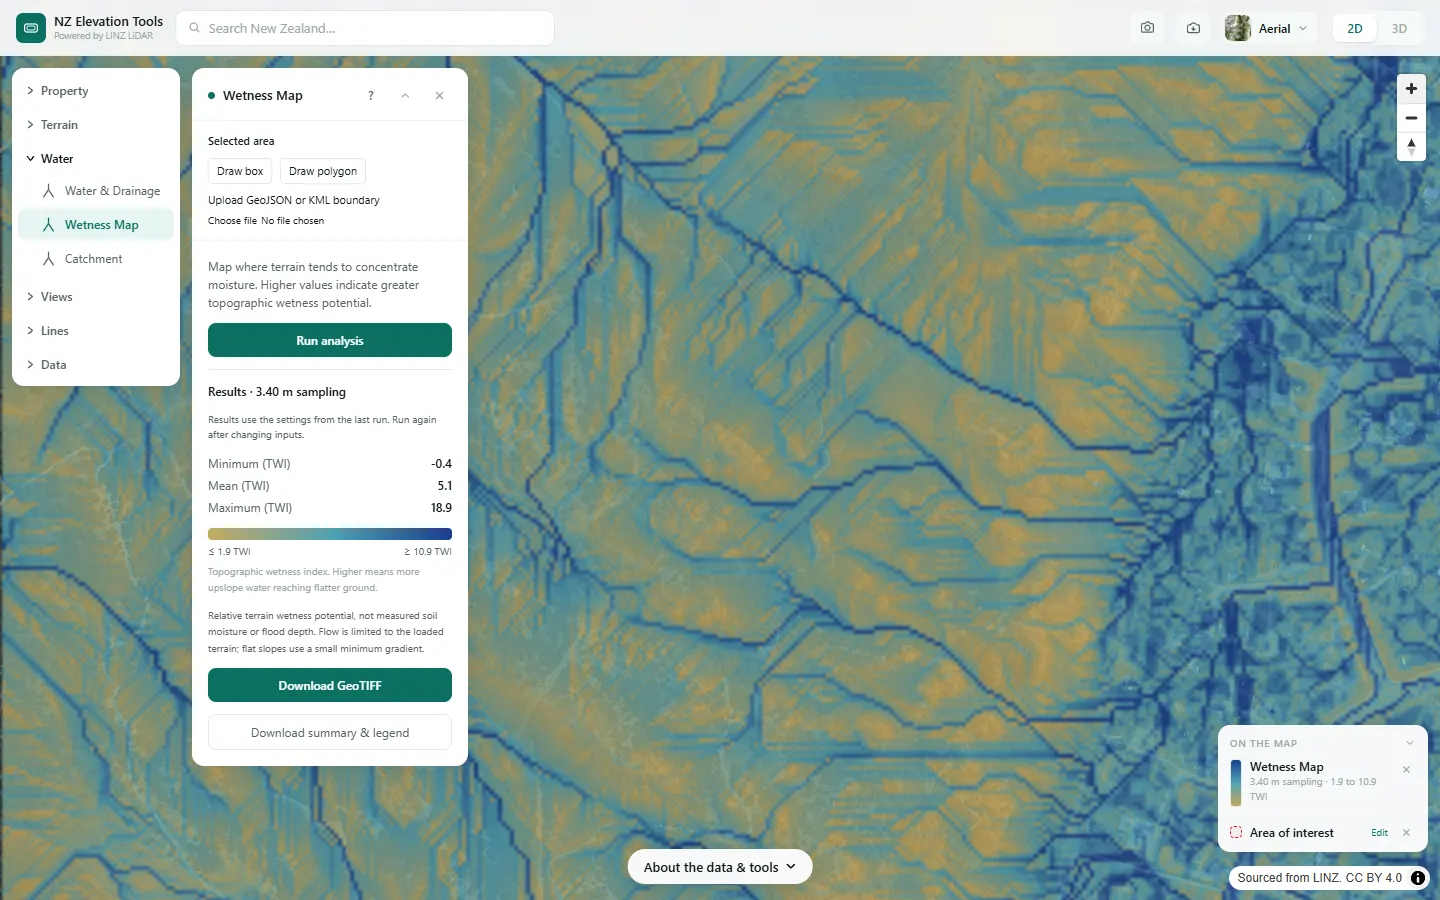The image size is (1440, 900).
Task: Open the Aerial basemap dropdown
Action: (1267, 28)
